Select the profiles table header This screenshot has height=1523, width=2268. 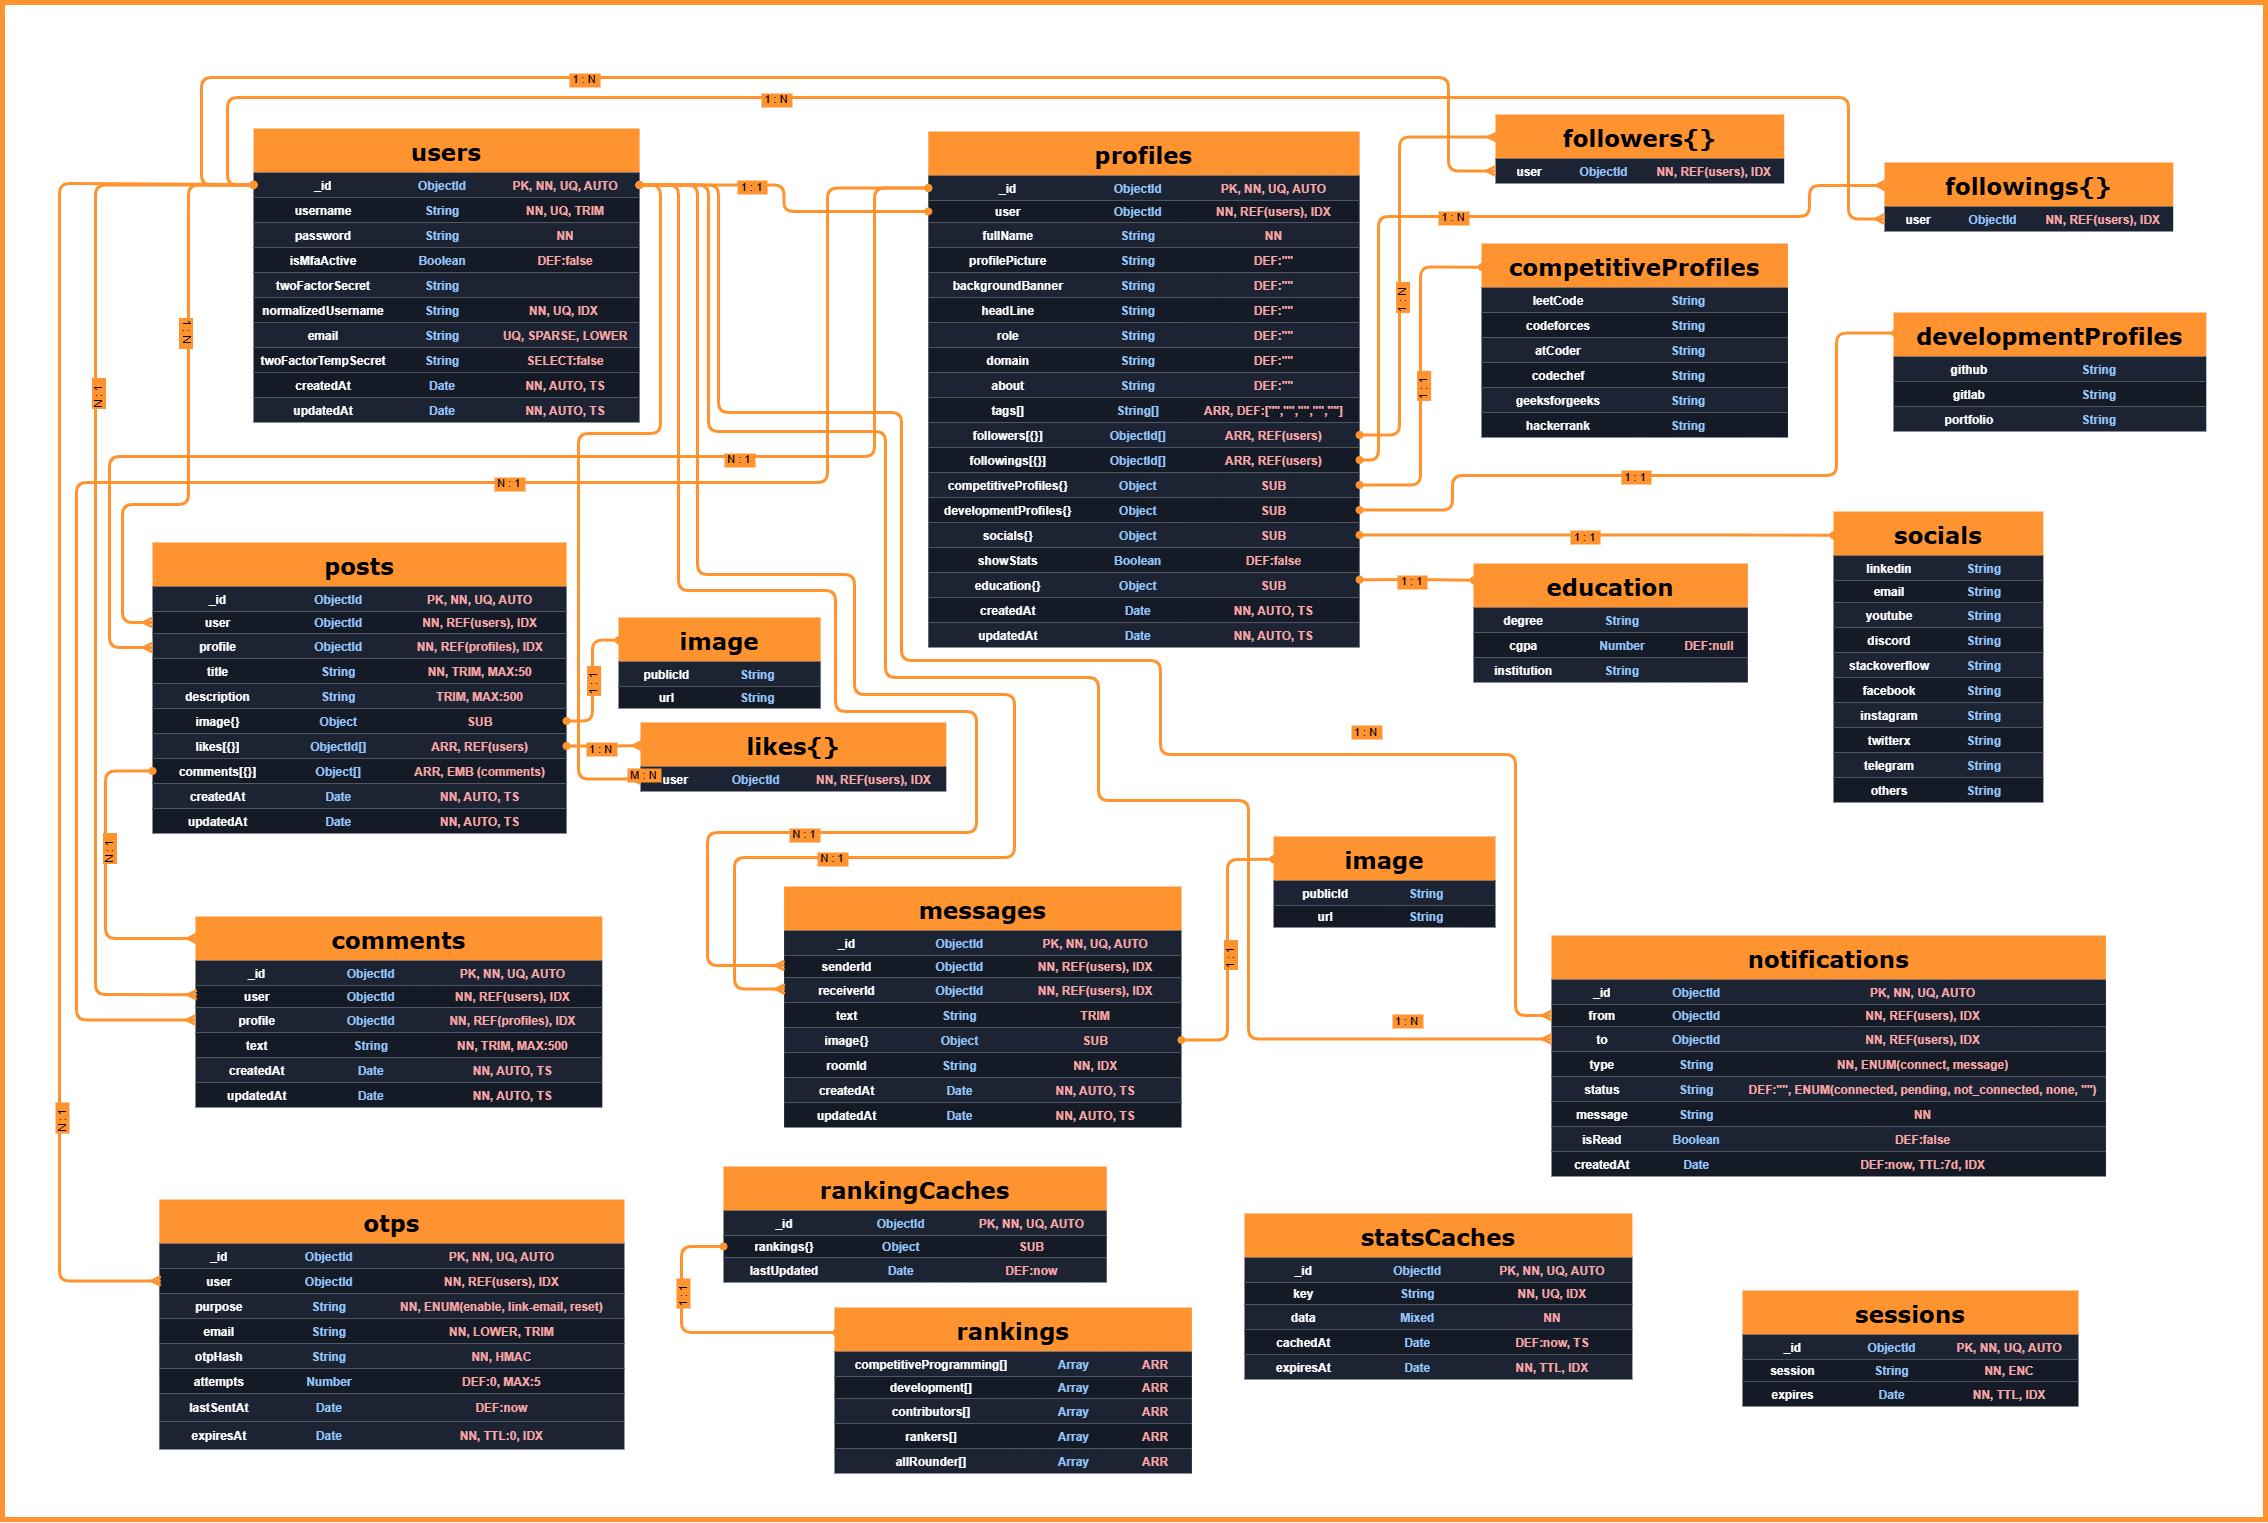click(x=1143, y=154)
